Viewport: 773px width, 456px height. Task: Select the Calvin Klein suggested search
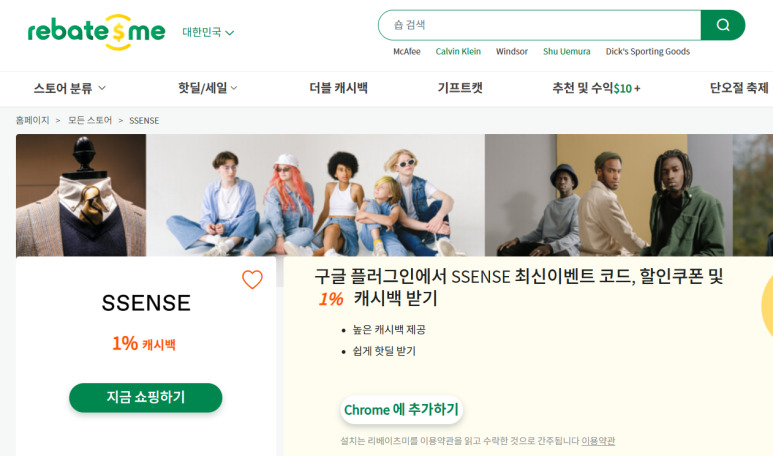[458, 51]
